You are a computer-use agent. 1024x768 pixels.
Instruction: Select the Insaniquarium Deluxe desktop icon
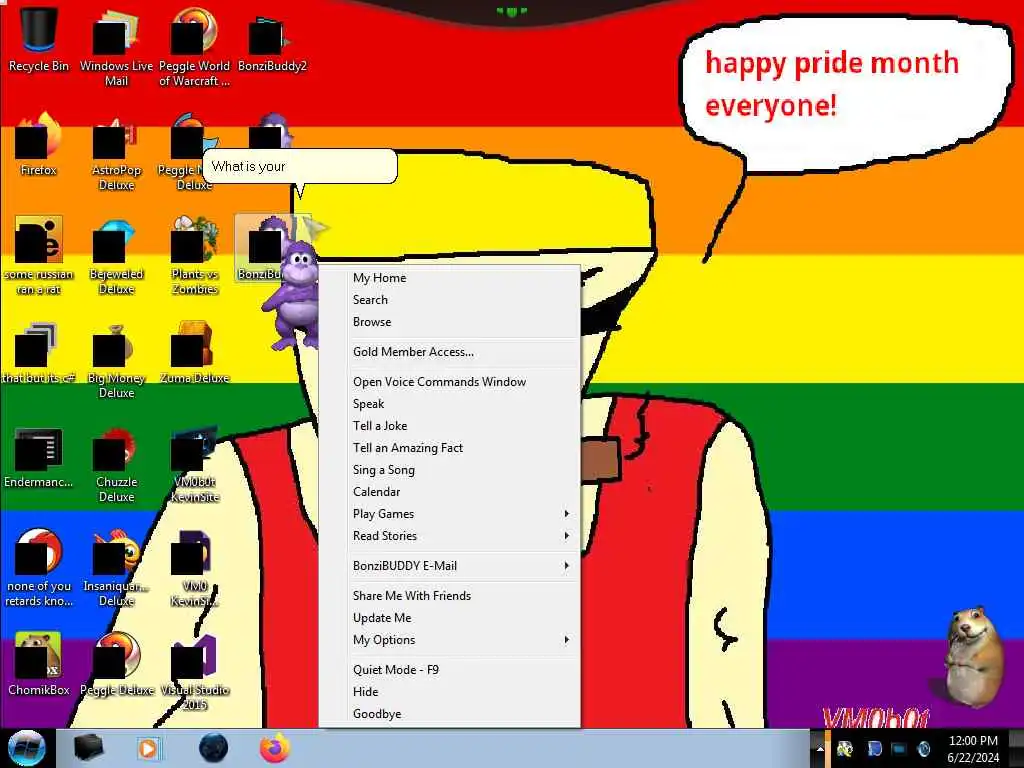point(116,568)
